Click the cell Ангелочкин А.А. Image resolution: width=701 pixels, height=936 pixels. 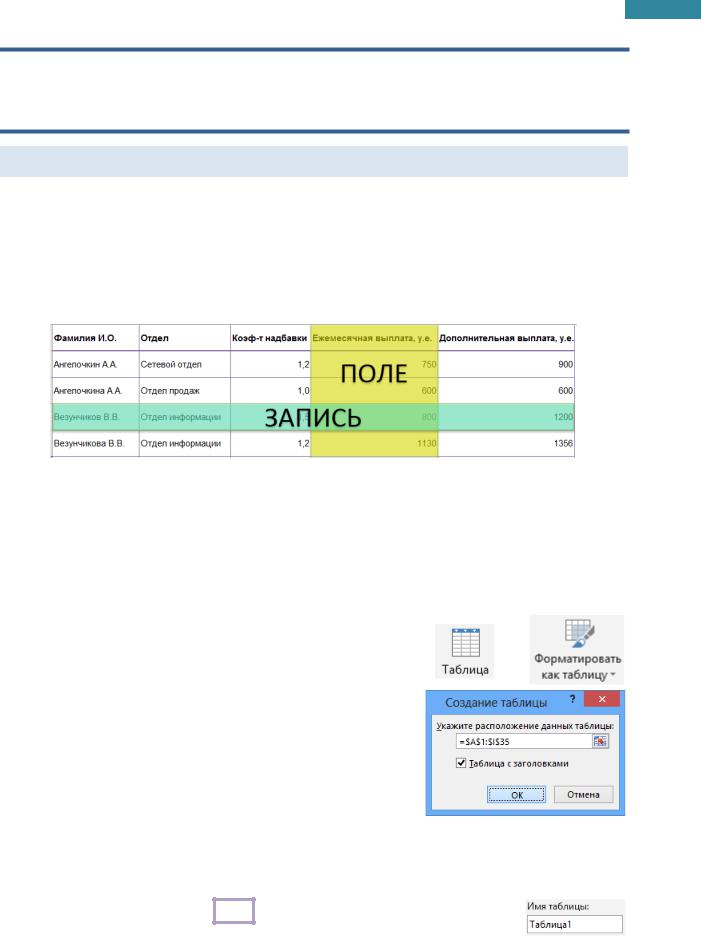pos(96,364)
